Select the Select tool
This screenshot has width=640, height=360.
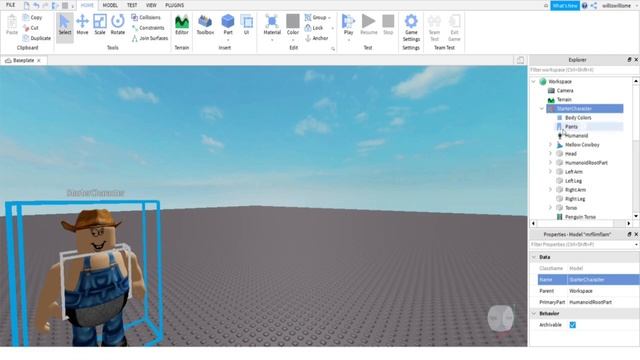(x=64, y=24)
